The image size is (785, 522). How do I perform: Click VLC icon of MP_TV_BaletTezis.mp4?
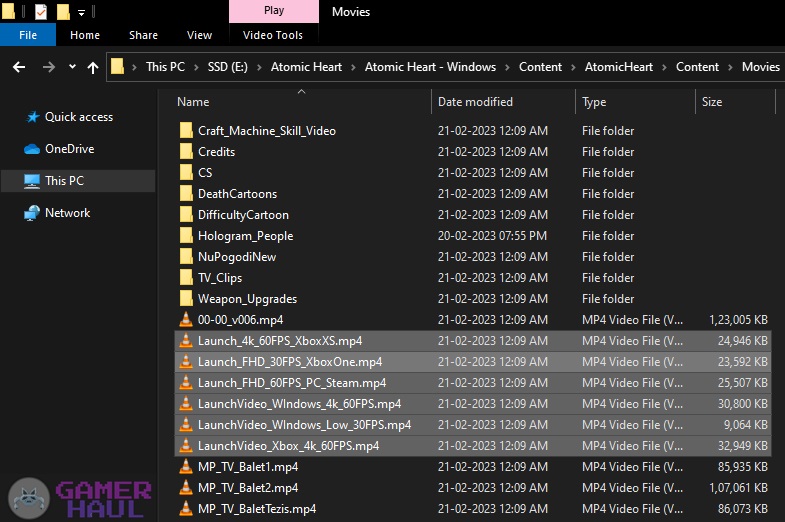click(x=186, y=508)
